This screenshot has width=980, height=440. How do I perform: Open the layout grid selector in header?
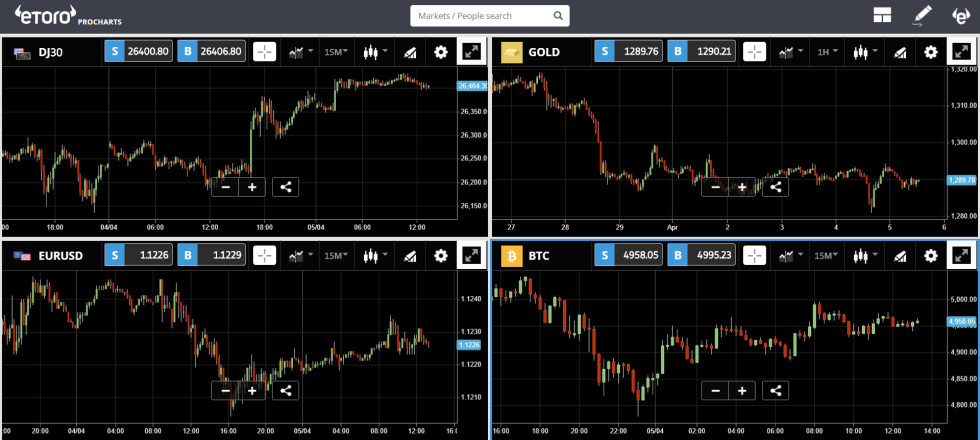[881, 15]
